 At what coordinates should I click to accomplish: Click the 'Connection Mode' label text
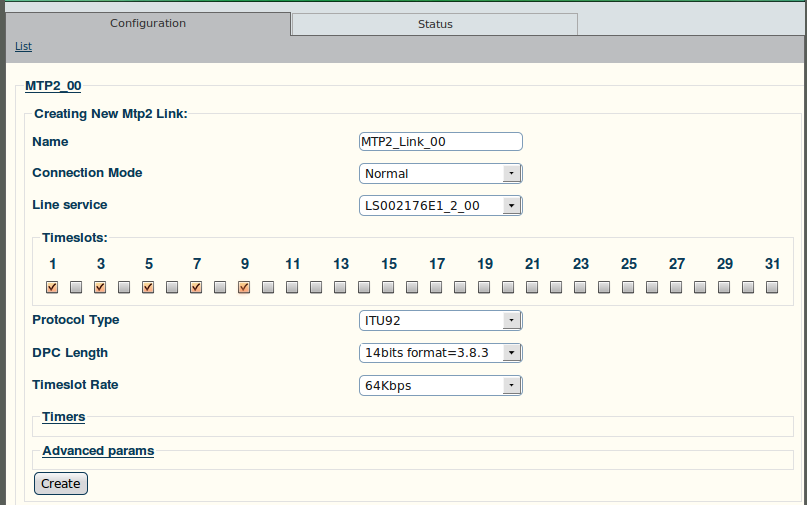coord(87,173)
